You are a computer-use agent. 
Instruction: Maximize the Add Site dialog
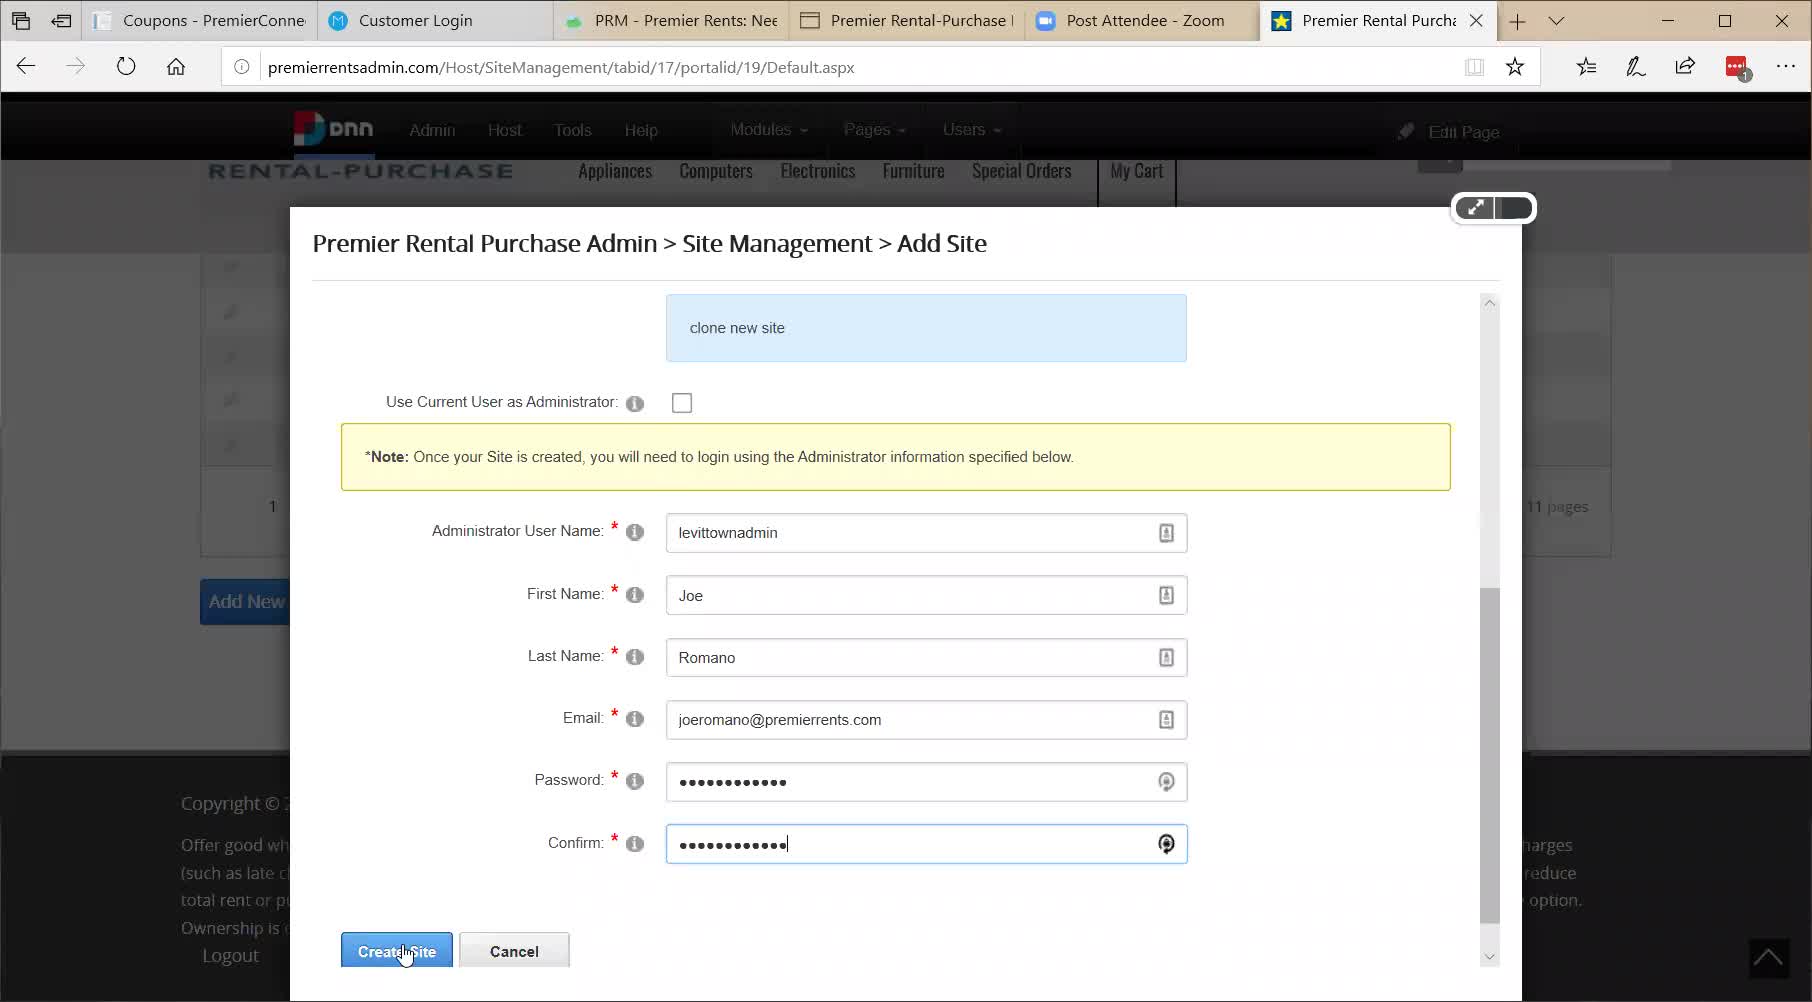coord(1474,208)
